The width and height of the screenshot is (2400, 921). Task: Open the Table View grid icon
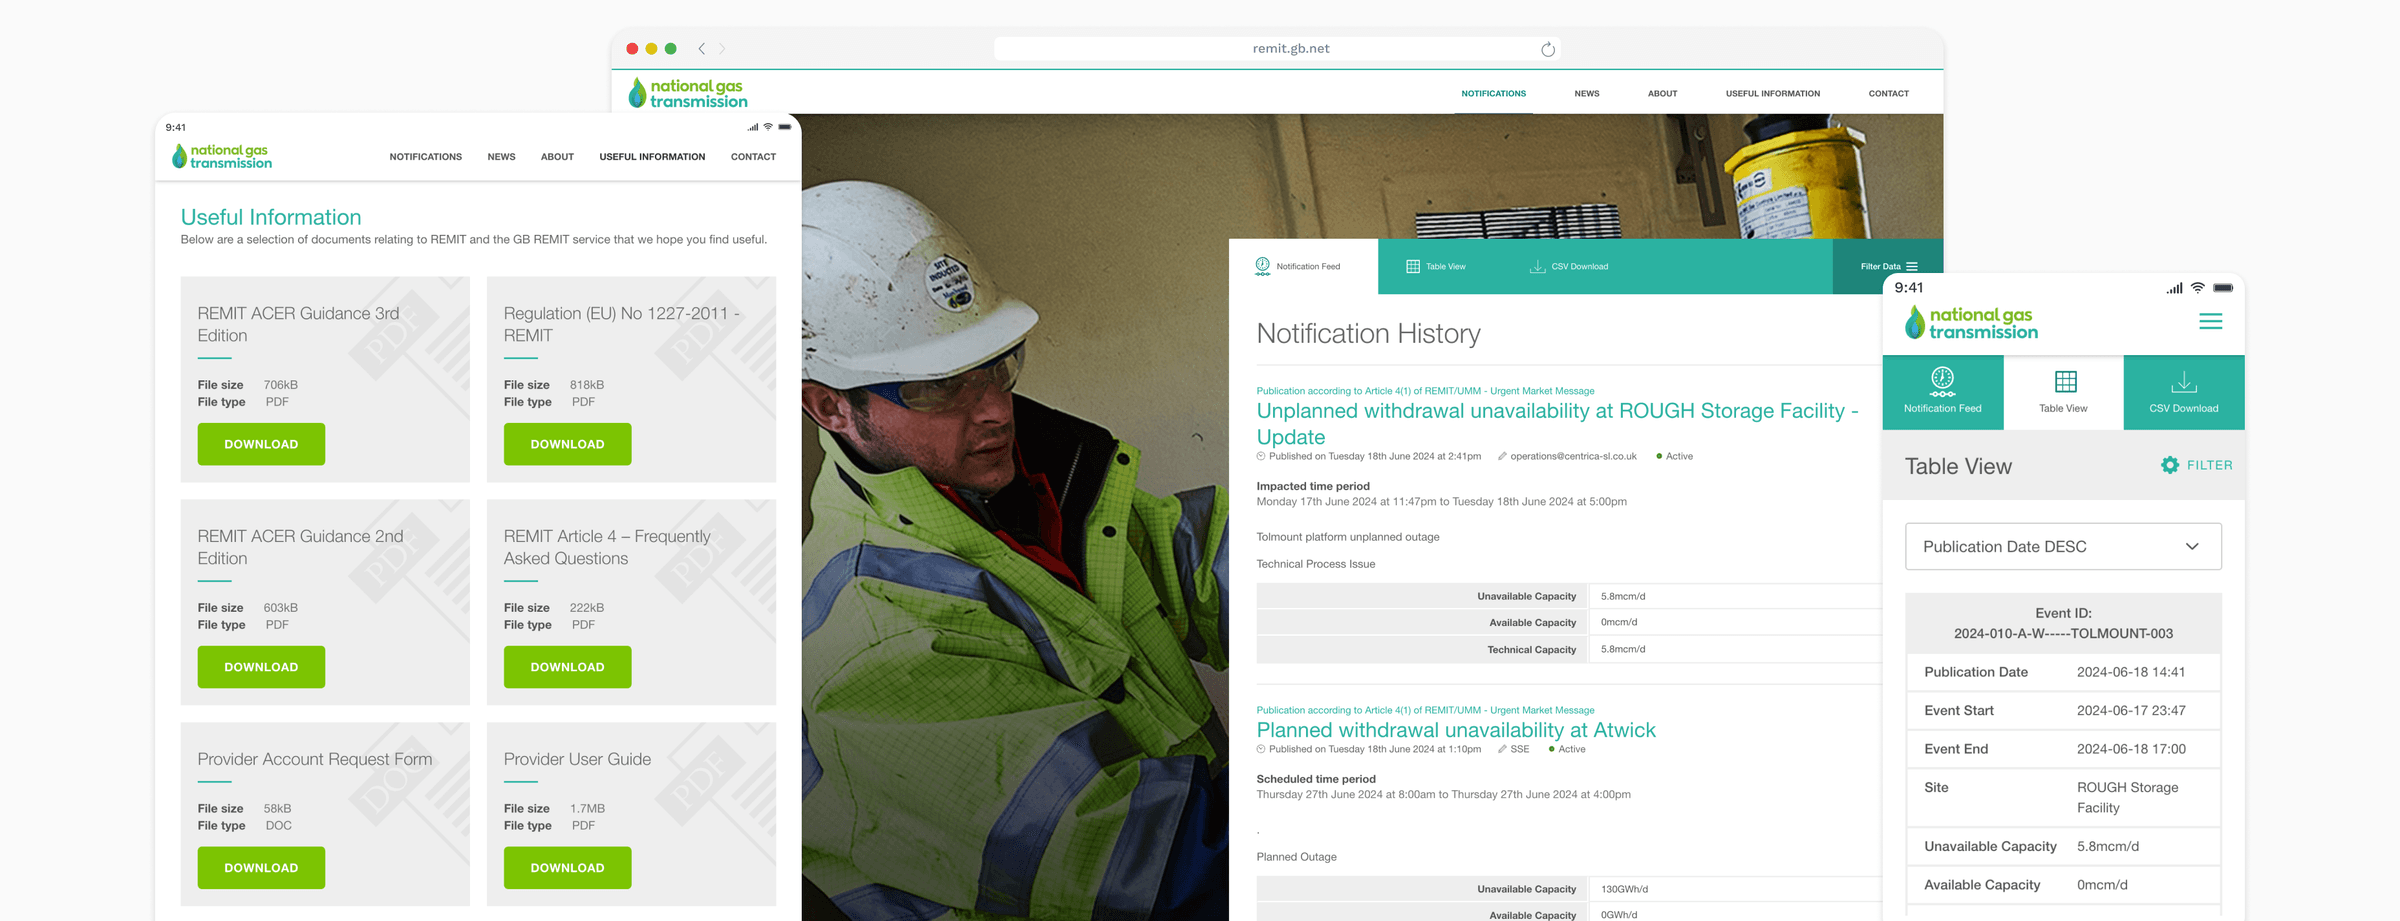pyautogui.click(x=1412, y=266)
